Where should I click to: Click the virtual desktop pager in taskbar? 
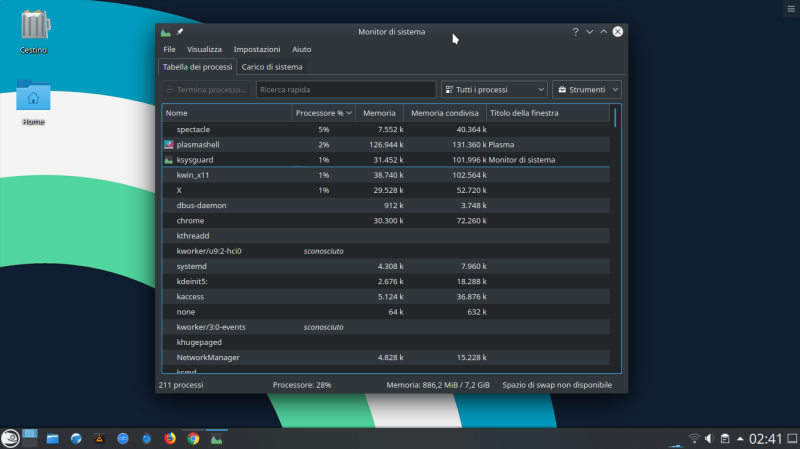(30, 438)
